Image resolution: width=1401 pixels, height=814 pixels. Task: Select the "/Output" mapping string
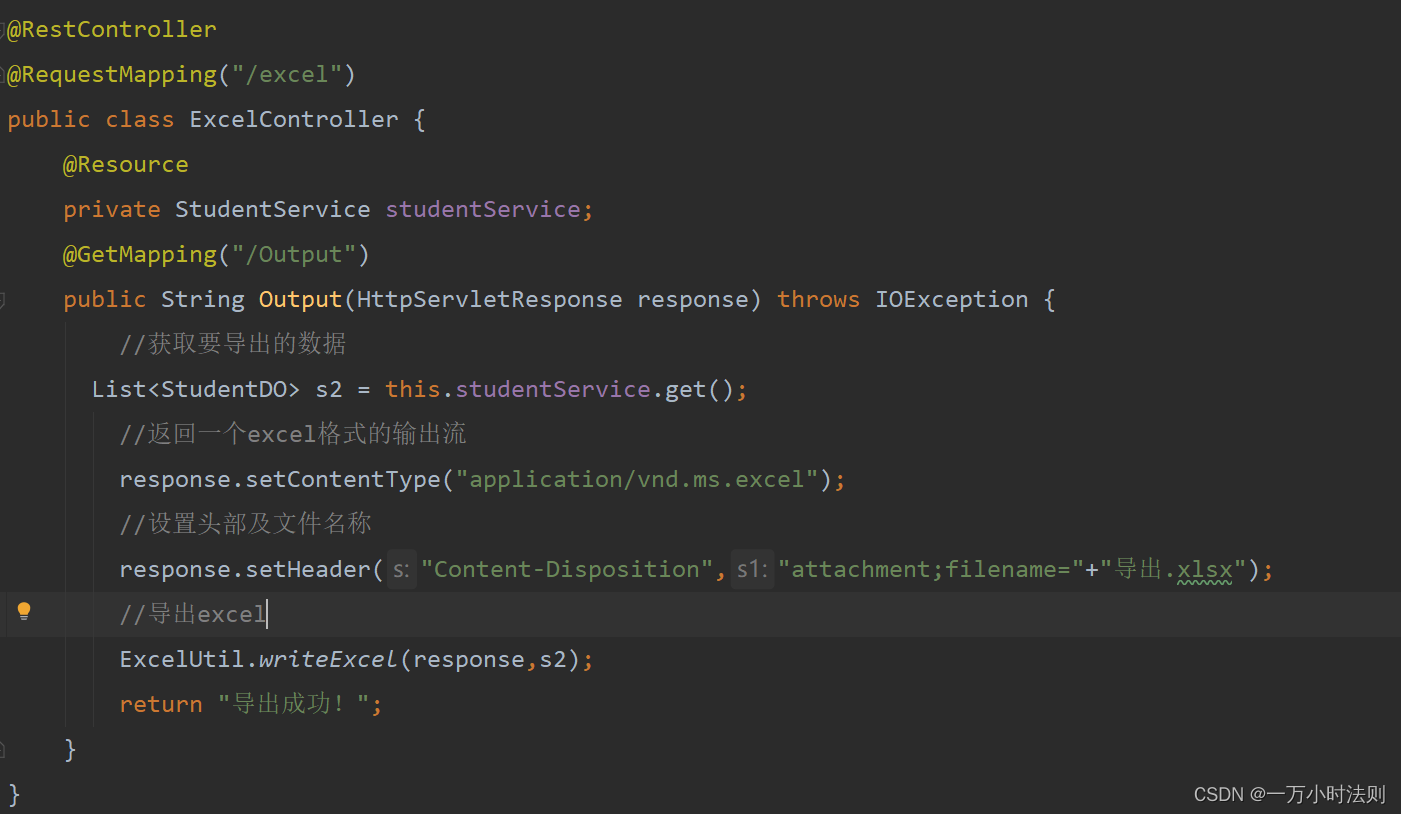(x=294, y=254)
